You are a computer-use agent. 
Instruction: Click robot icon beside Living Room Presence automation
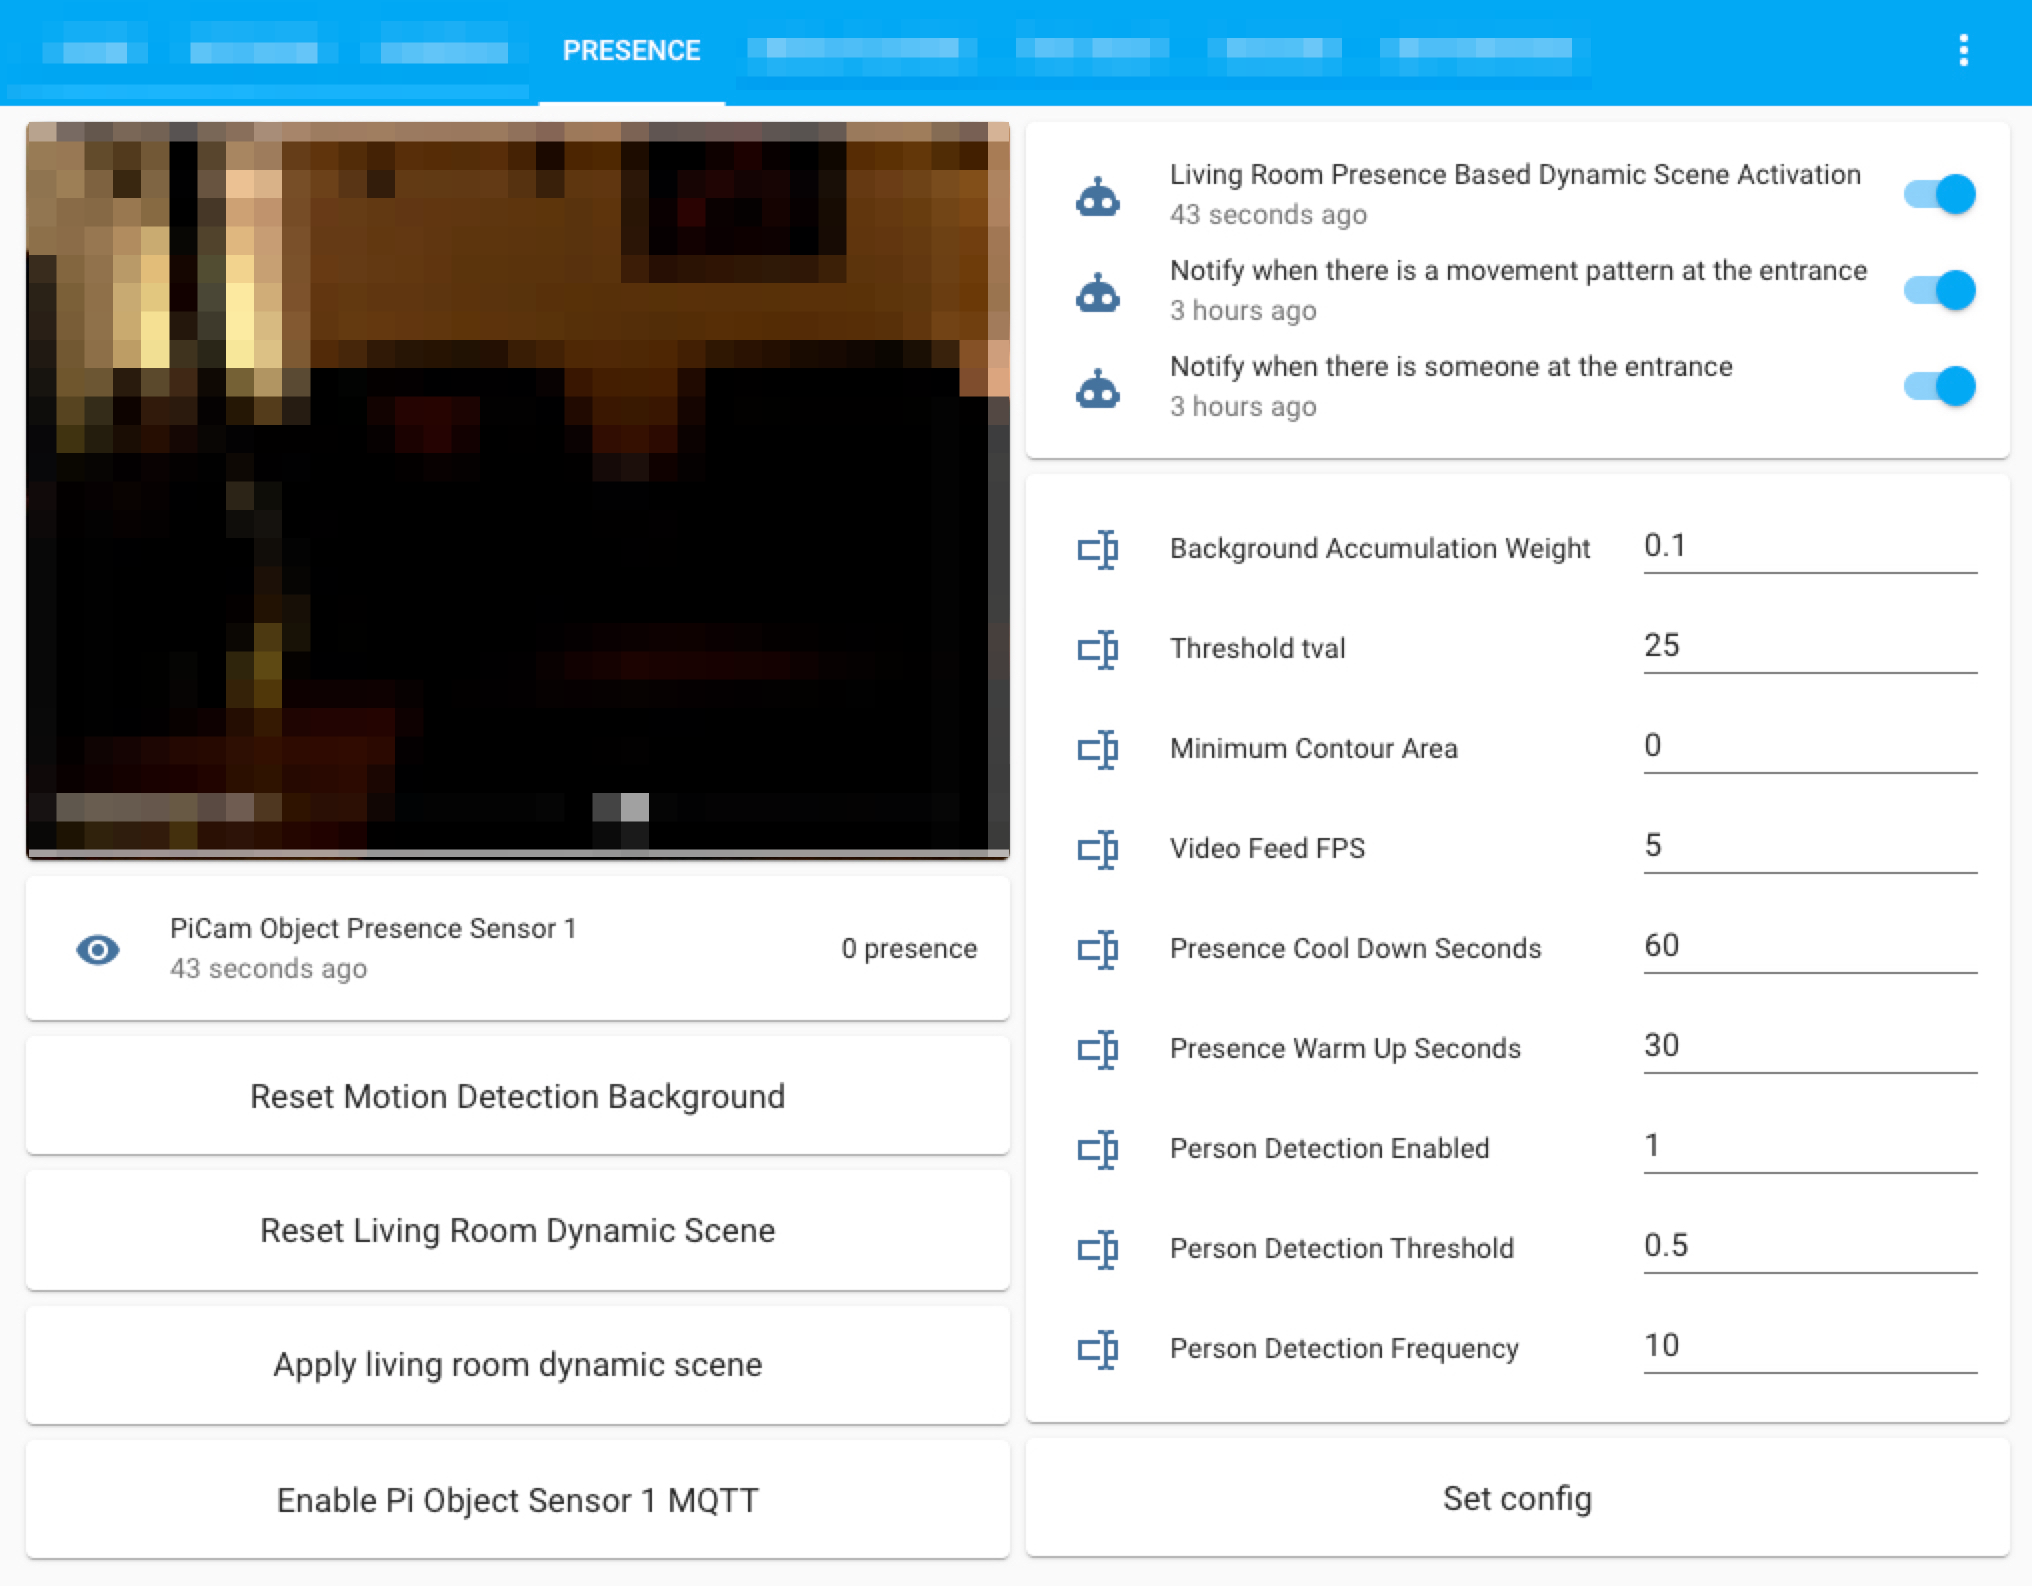click(1097, 196)
